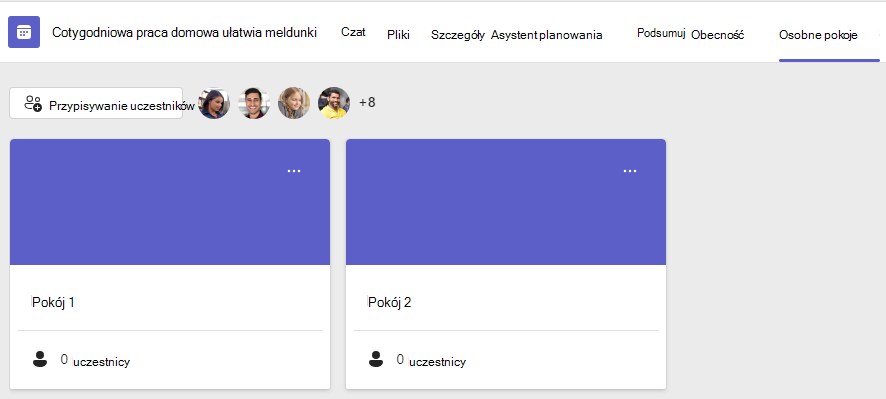Viewport: 886px width, 399px height.
Task: Select the Osobne pokoje tab
Action: [818, 35]
